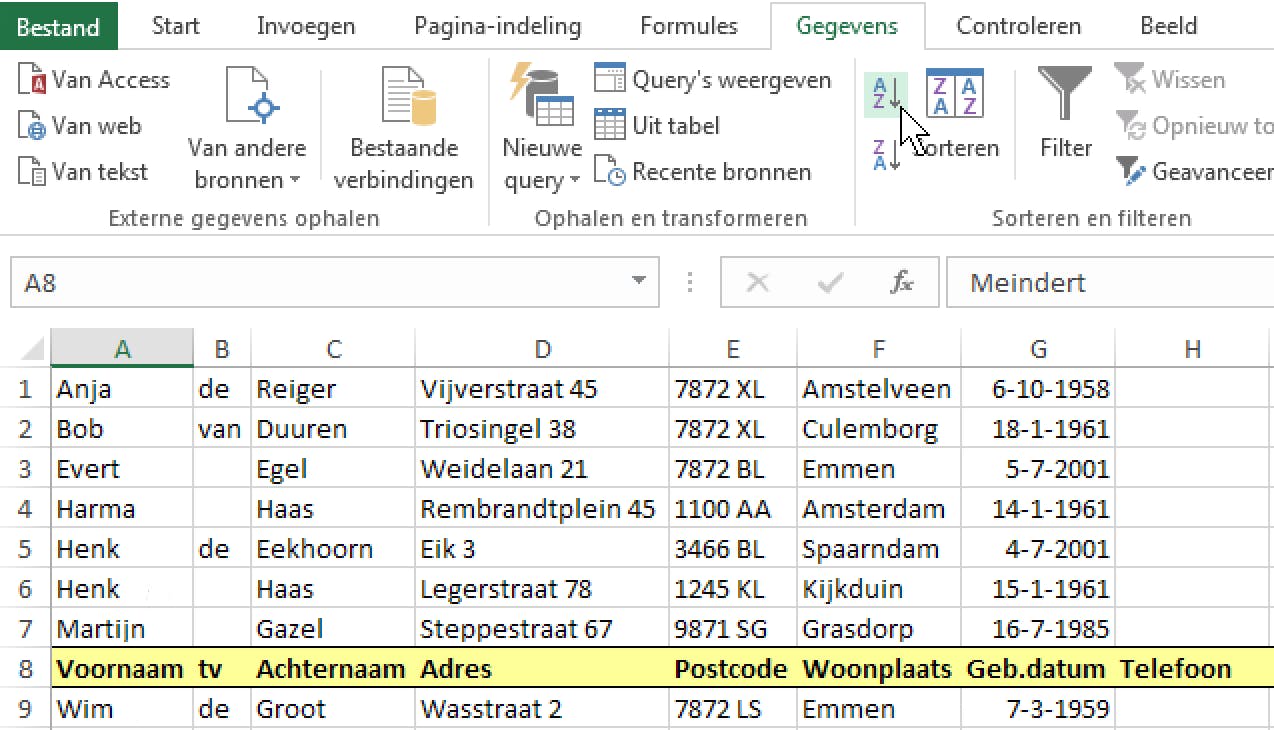The width and height of the screenshot is (1274, 730).
Task: Switch to the Formules tab
Action: coord(688,26)
